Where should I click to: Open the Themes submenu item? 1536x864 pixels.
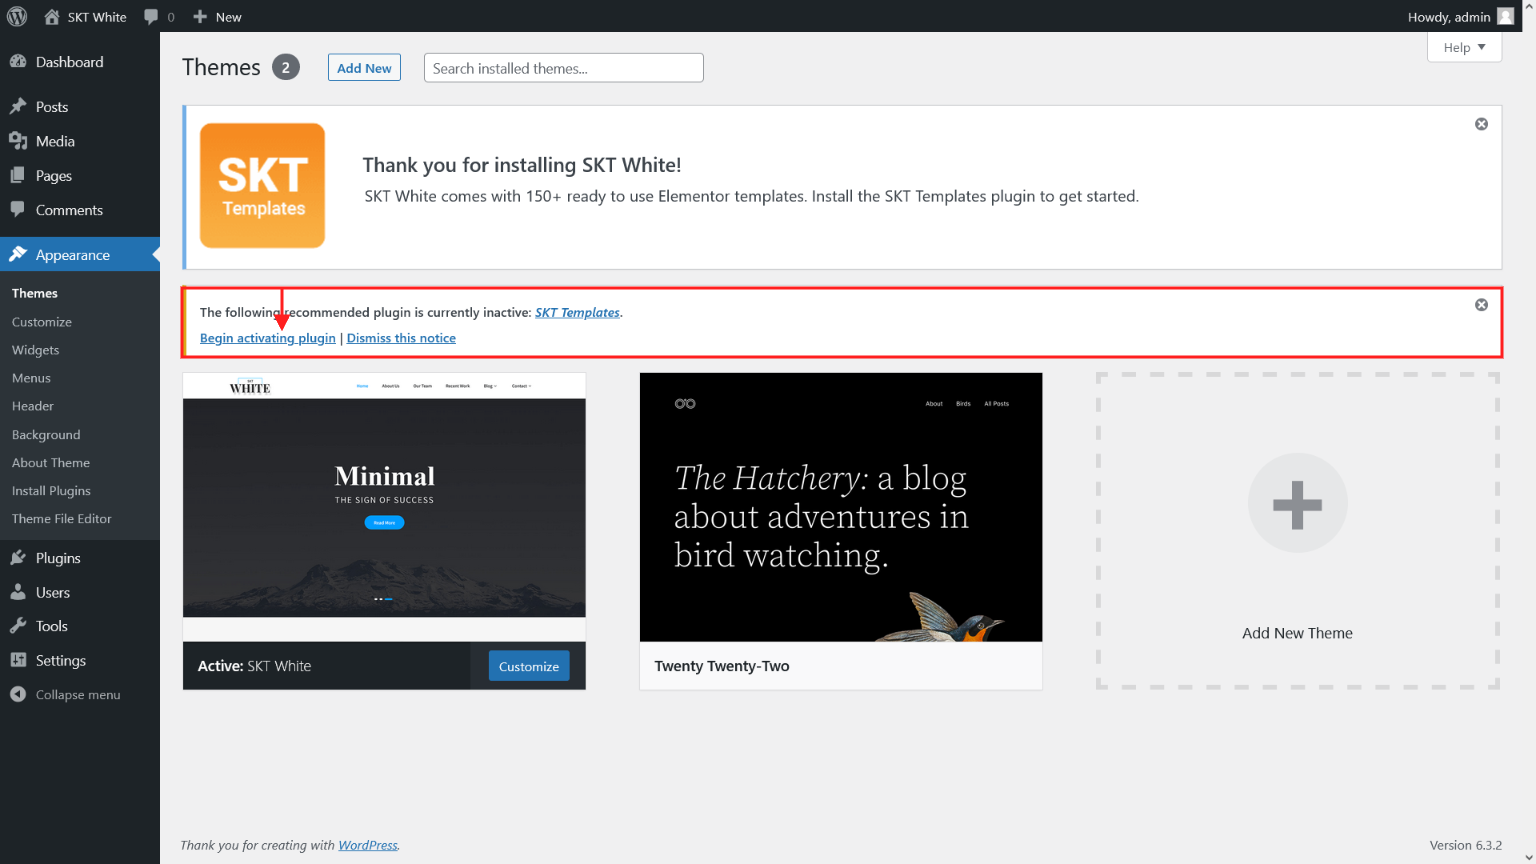point(35,293)
